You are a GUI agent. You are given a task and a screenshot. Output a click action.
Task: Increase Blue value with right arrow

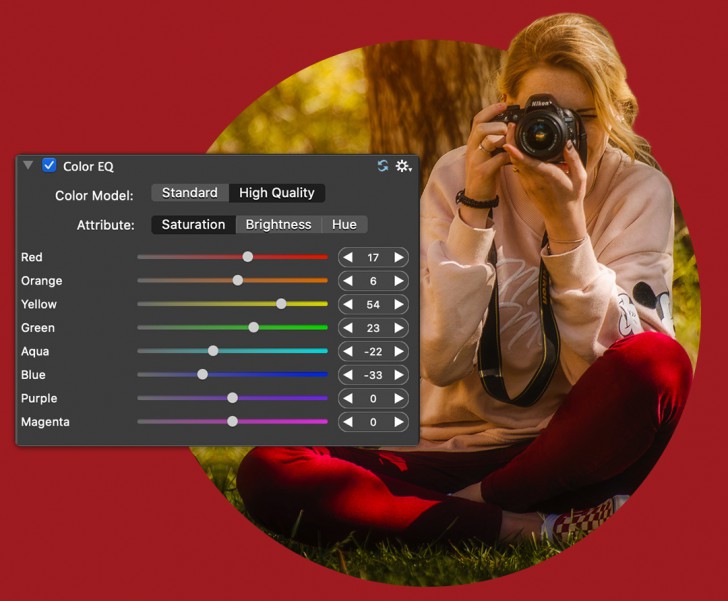pos(399,375)
